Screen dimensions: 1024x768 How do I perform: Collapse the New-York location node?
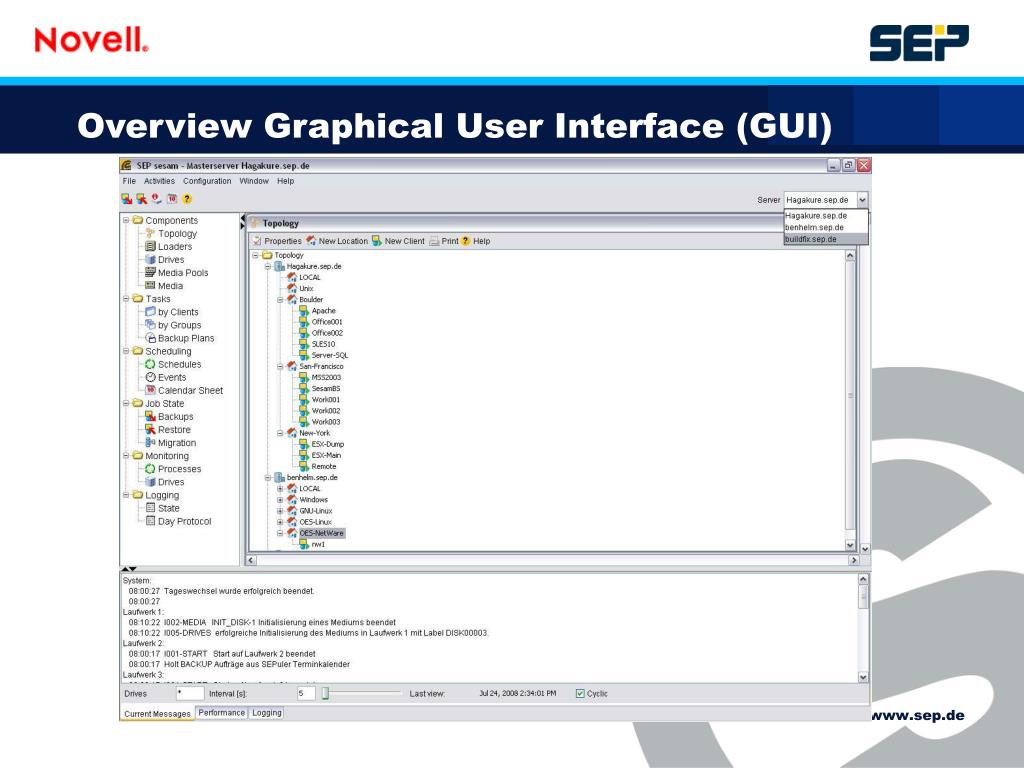(x=280, y=433)
